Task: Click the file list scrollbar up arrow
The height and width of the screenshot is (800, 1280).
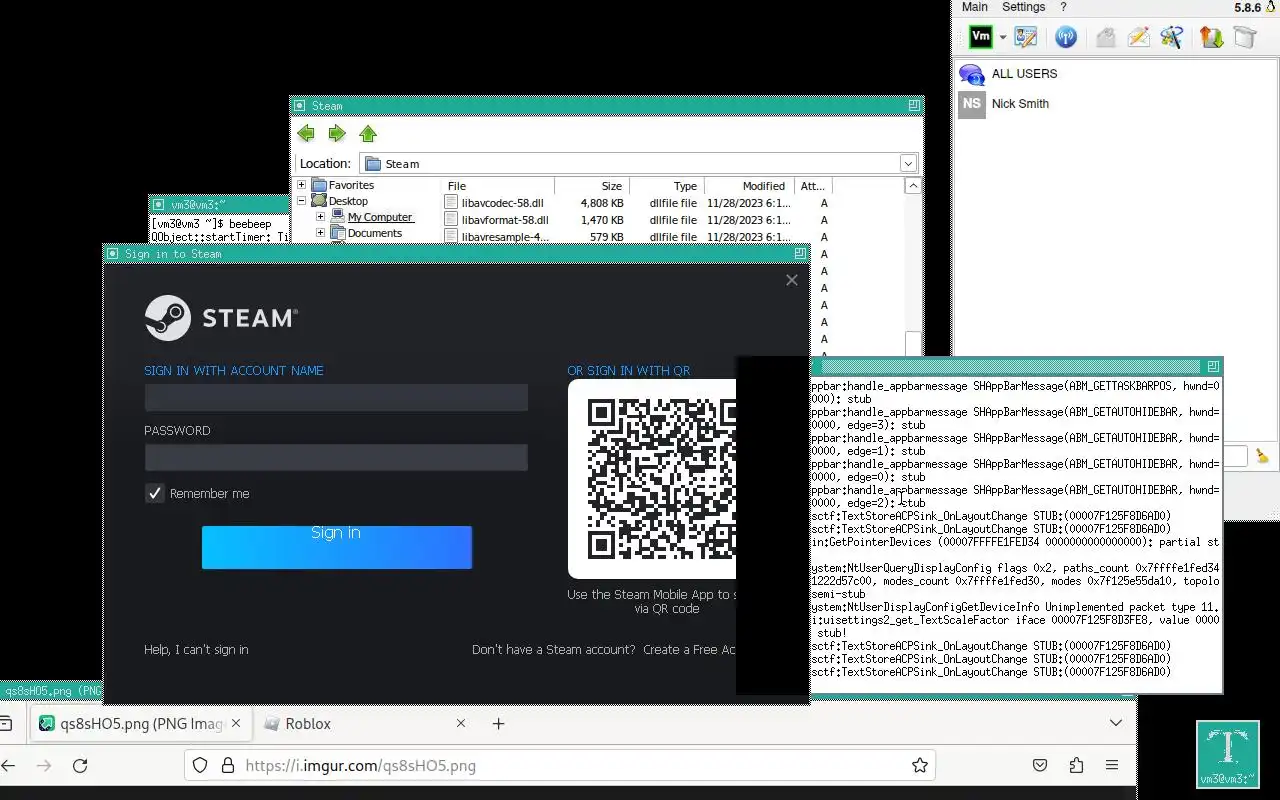Action: pyautogui.click(x=912, y=186)
